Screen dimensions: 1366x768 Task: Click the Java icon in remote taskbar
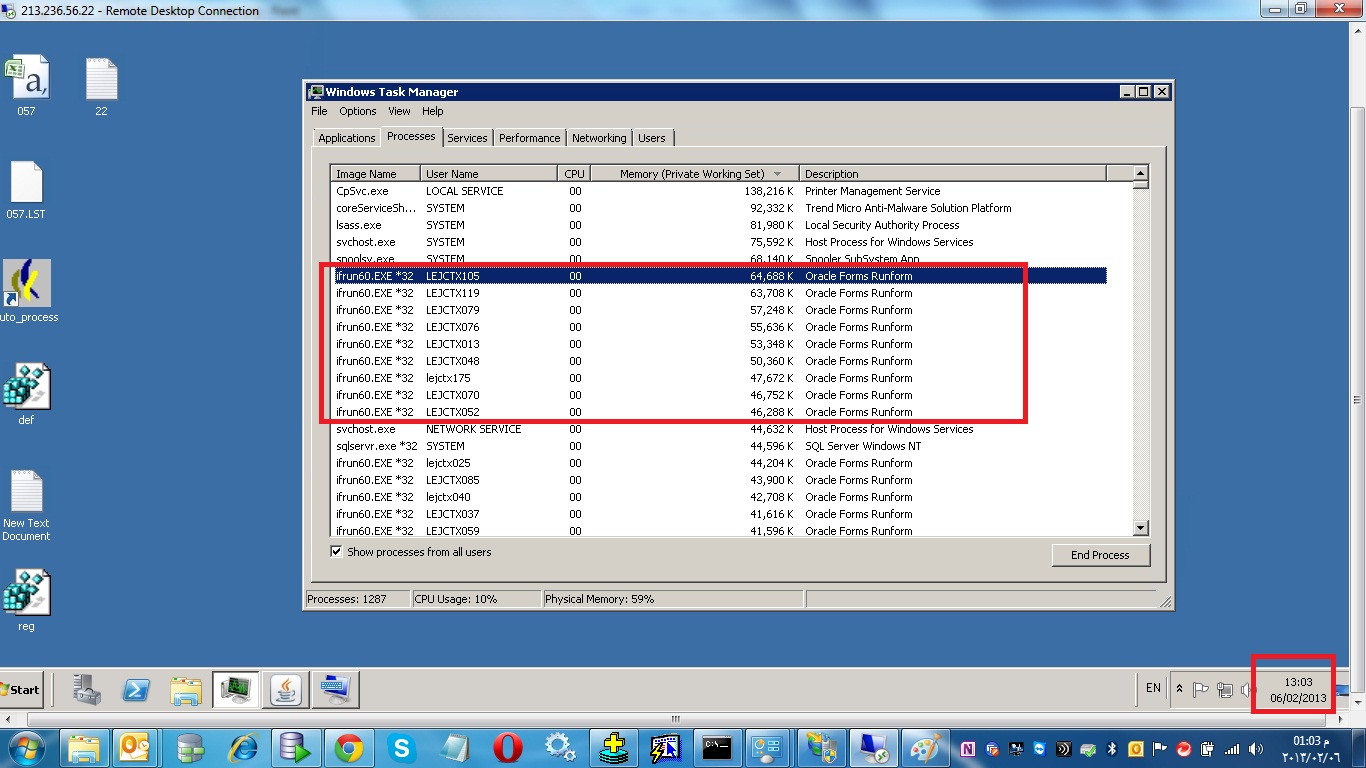coord(286,689)
